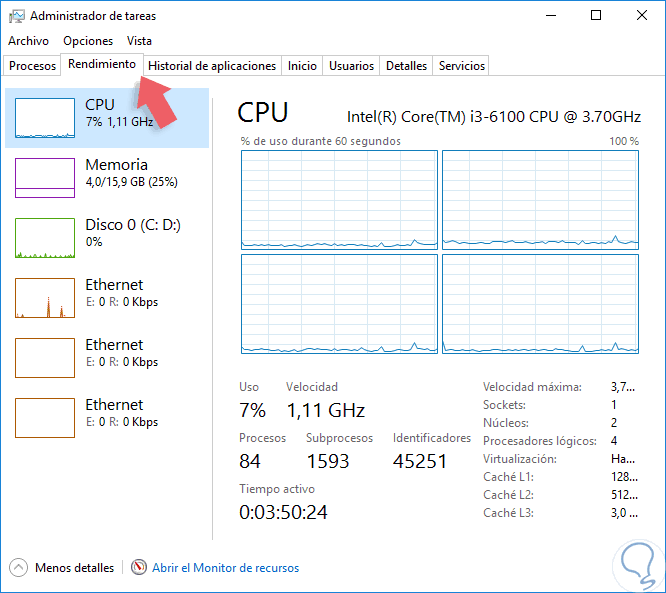The height and width of the screenshot is (593, 666).
Task: Click '% de uso durante 60 segundos' label
Action: [x=321, y=141]
